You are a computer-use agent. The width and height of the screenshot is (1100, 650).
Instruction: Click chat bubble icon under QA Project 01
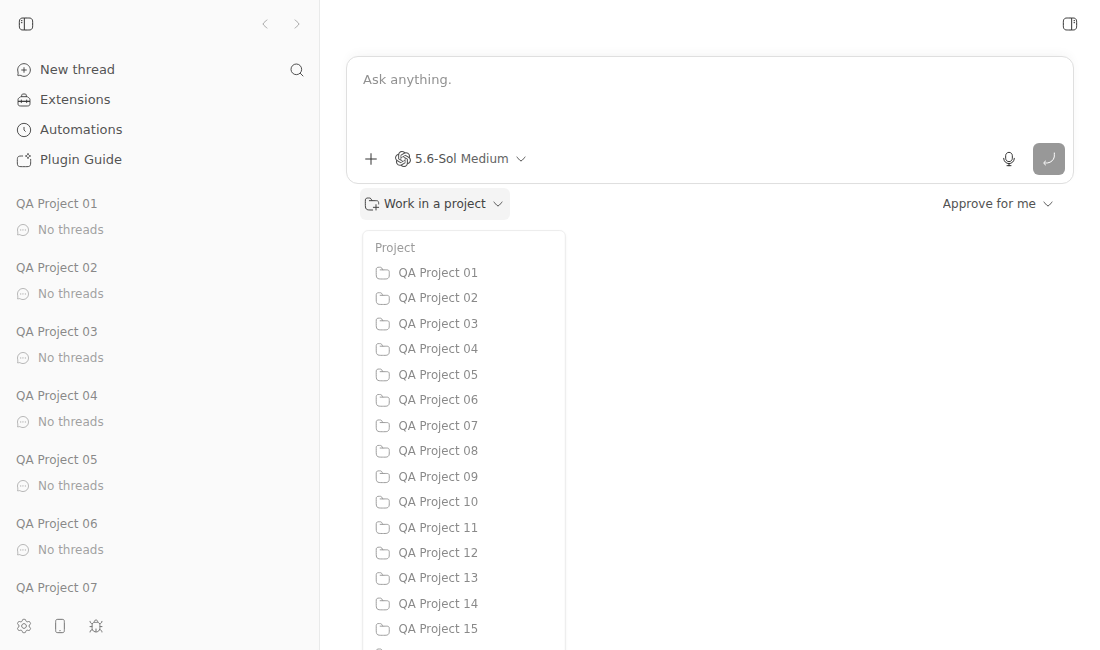pos(23,230)
